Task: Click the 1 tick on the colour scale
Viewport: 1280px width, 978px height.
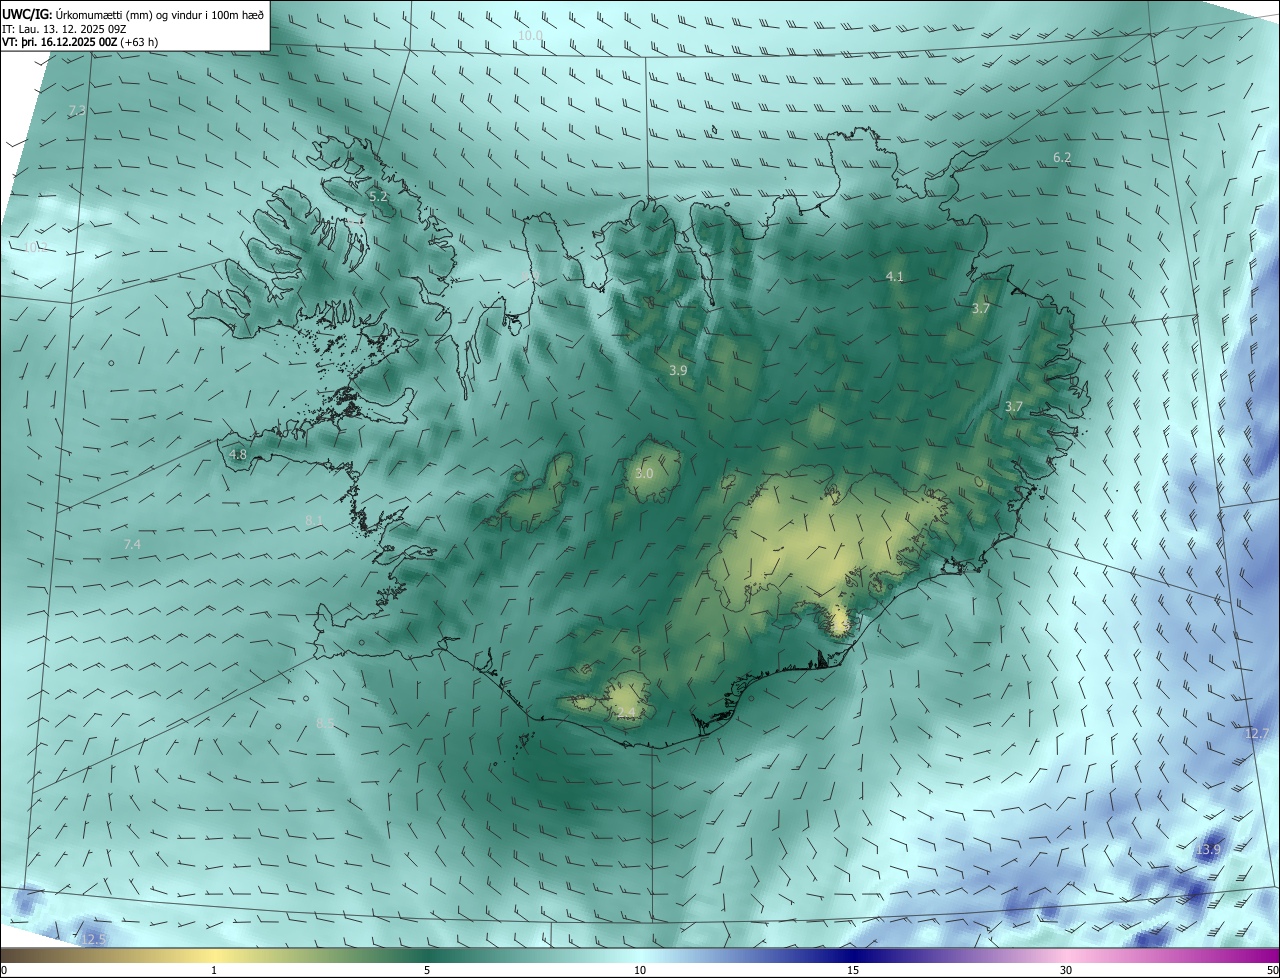Action: click(x=214, y=970)
